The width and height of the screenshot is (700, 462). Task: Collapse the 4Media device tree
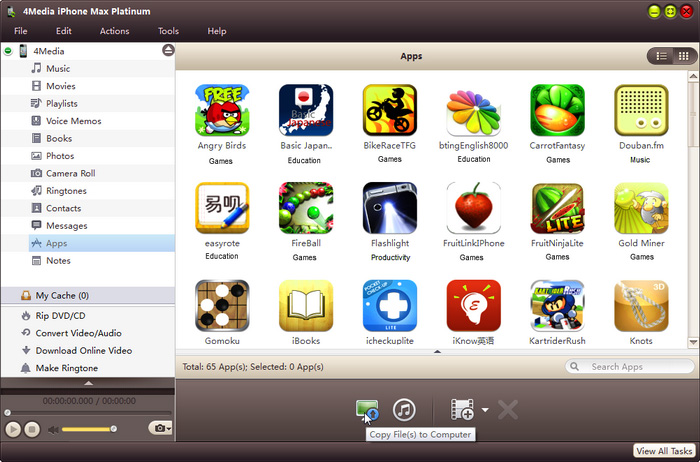(x=8, y=50)
